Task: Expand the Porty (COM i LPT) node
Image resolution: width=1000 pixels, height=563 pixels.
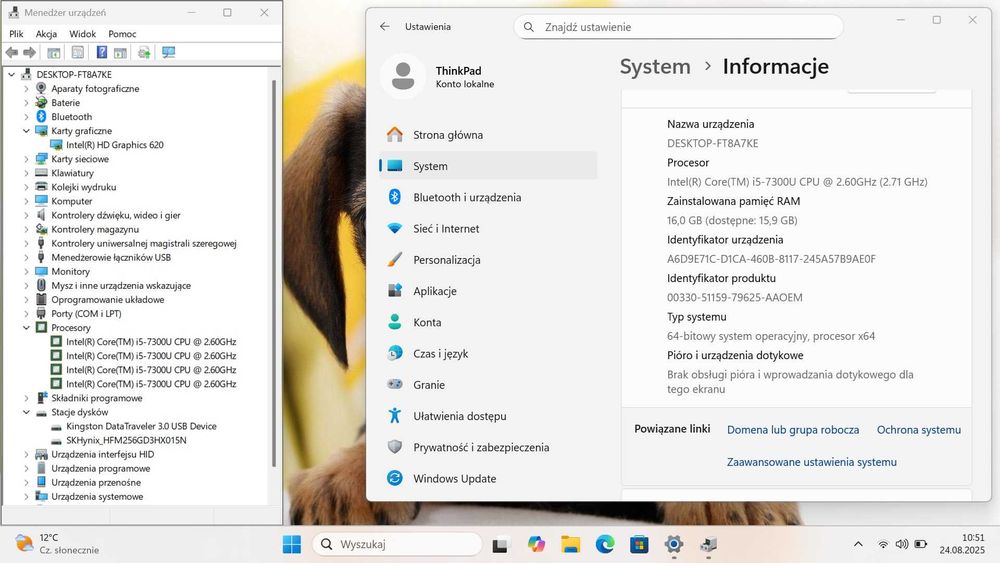Action: [x=26, y=314]
